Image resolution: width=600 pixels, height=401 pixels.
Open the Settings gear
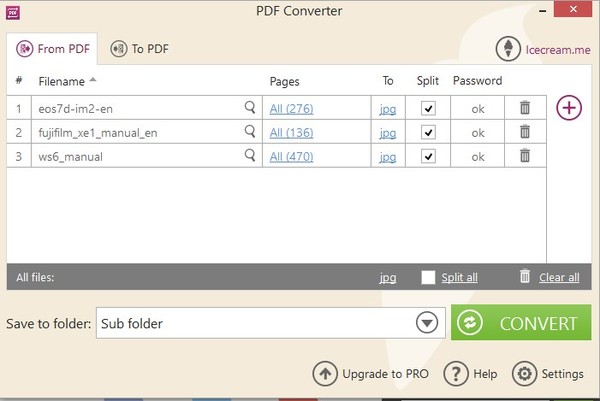548,374
